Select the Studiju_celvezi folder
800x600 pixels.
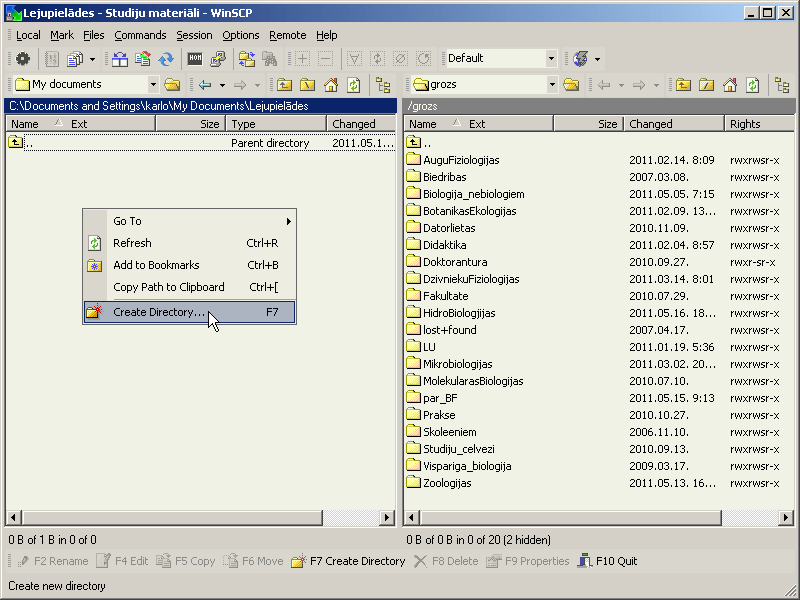pos(451,449)
